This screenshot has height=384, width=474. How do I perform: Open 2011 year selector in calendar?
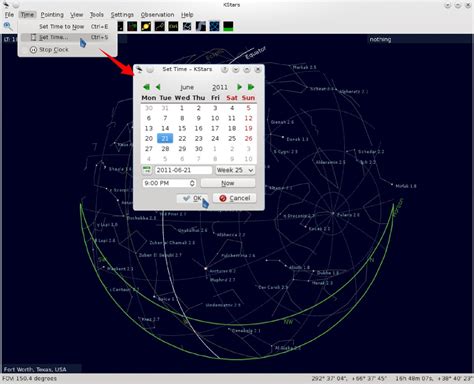point(220,87)
